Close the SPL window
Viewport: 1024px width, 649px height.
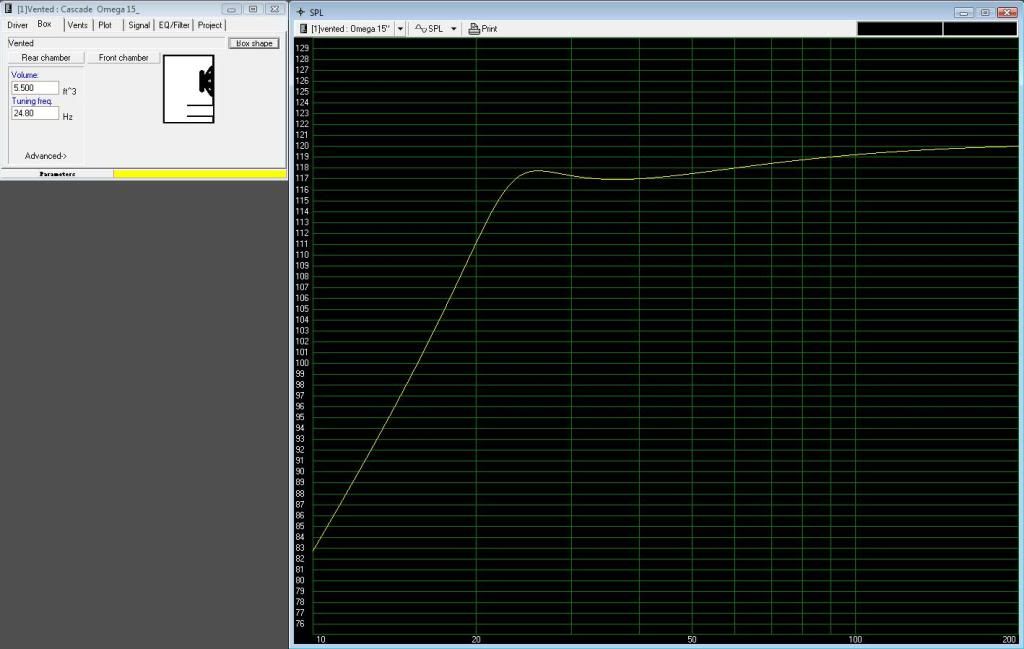(1008, 12)
